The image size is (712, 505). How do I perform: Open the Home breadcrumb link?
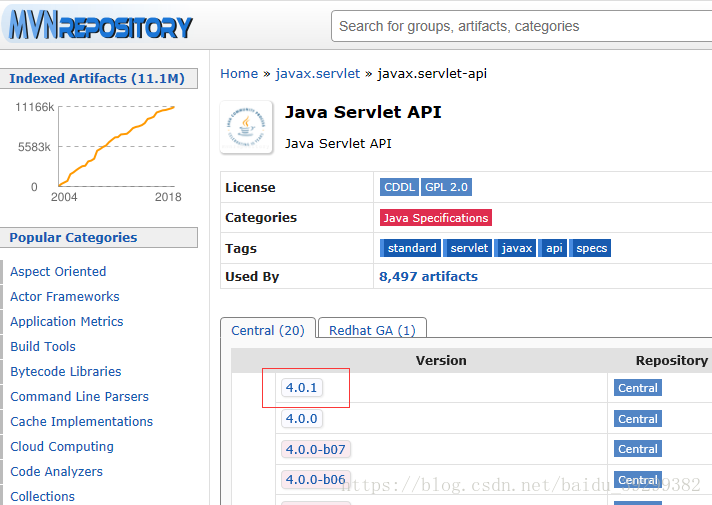point(239,74)
